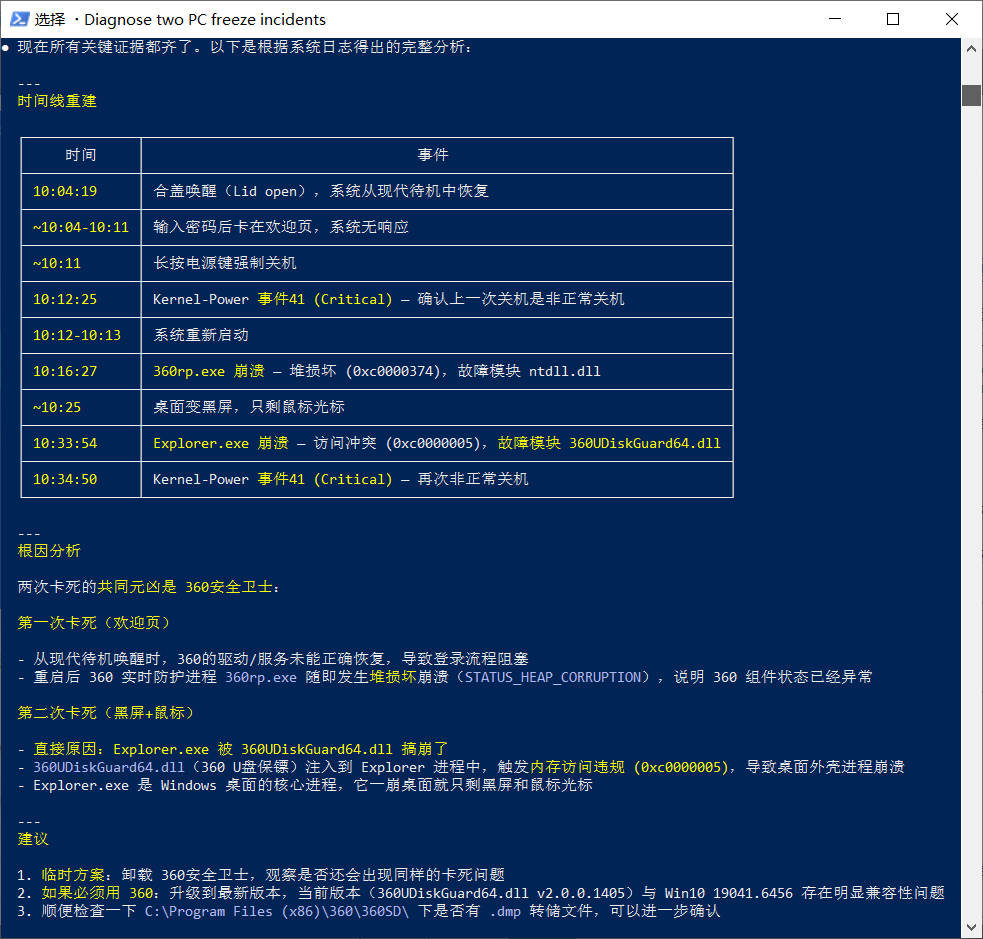Click the '360rp.exe 崩溃' event text
The width and height of the screenshot is (983, 939).
pyautogui.click(x=209, y=371)
